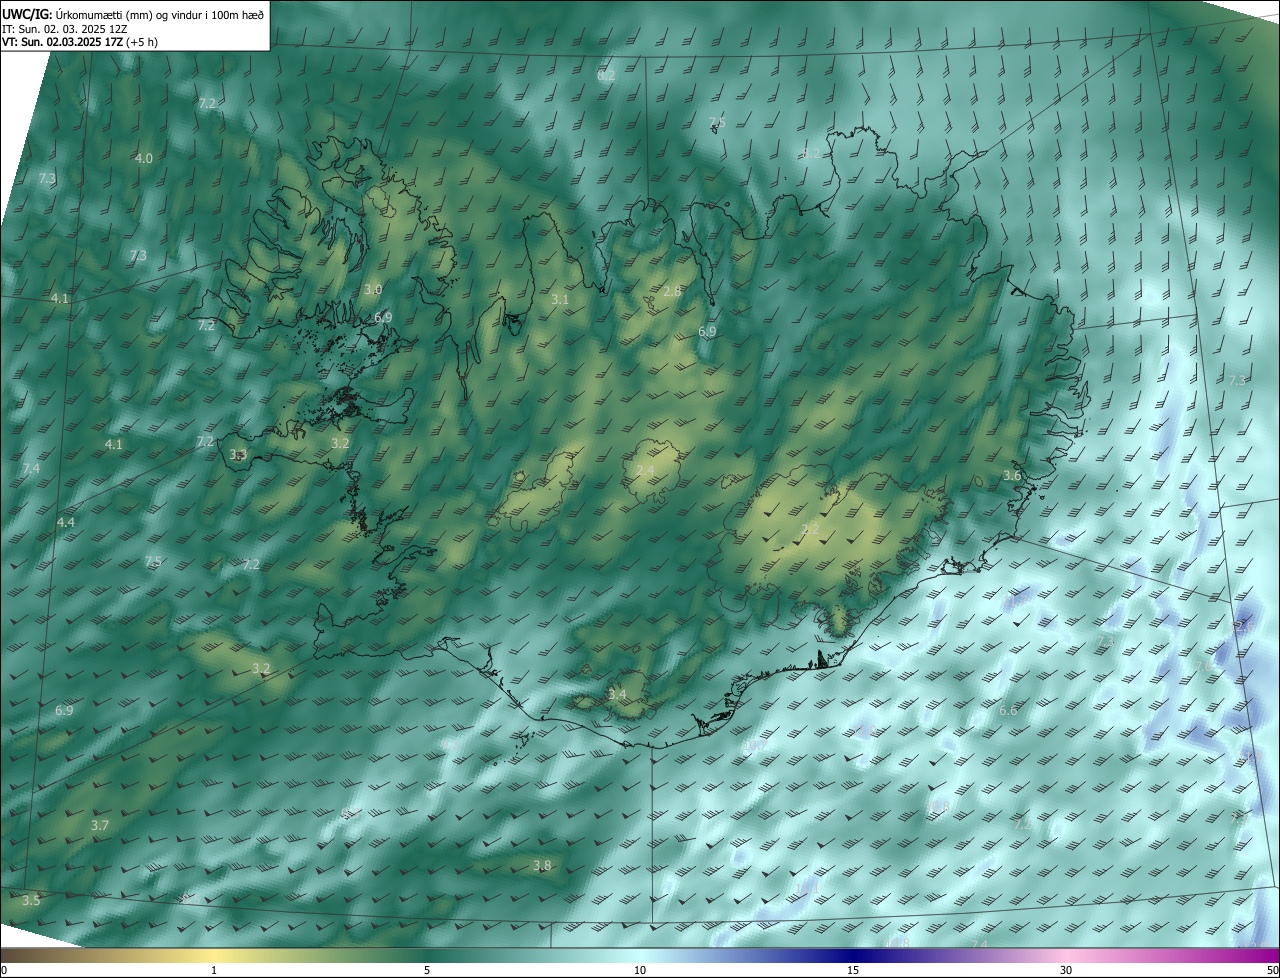
Task: Click the 3.7 value label on map
Action: [x=99, y=825]
